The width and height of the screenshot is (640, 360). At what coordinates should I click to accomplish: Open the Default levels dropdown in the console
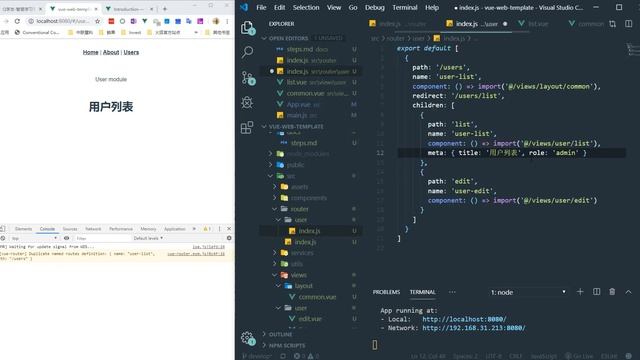148,238
